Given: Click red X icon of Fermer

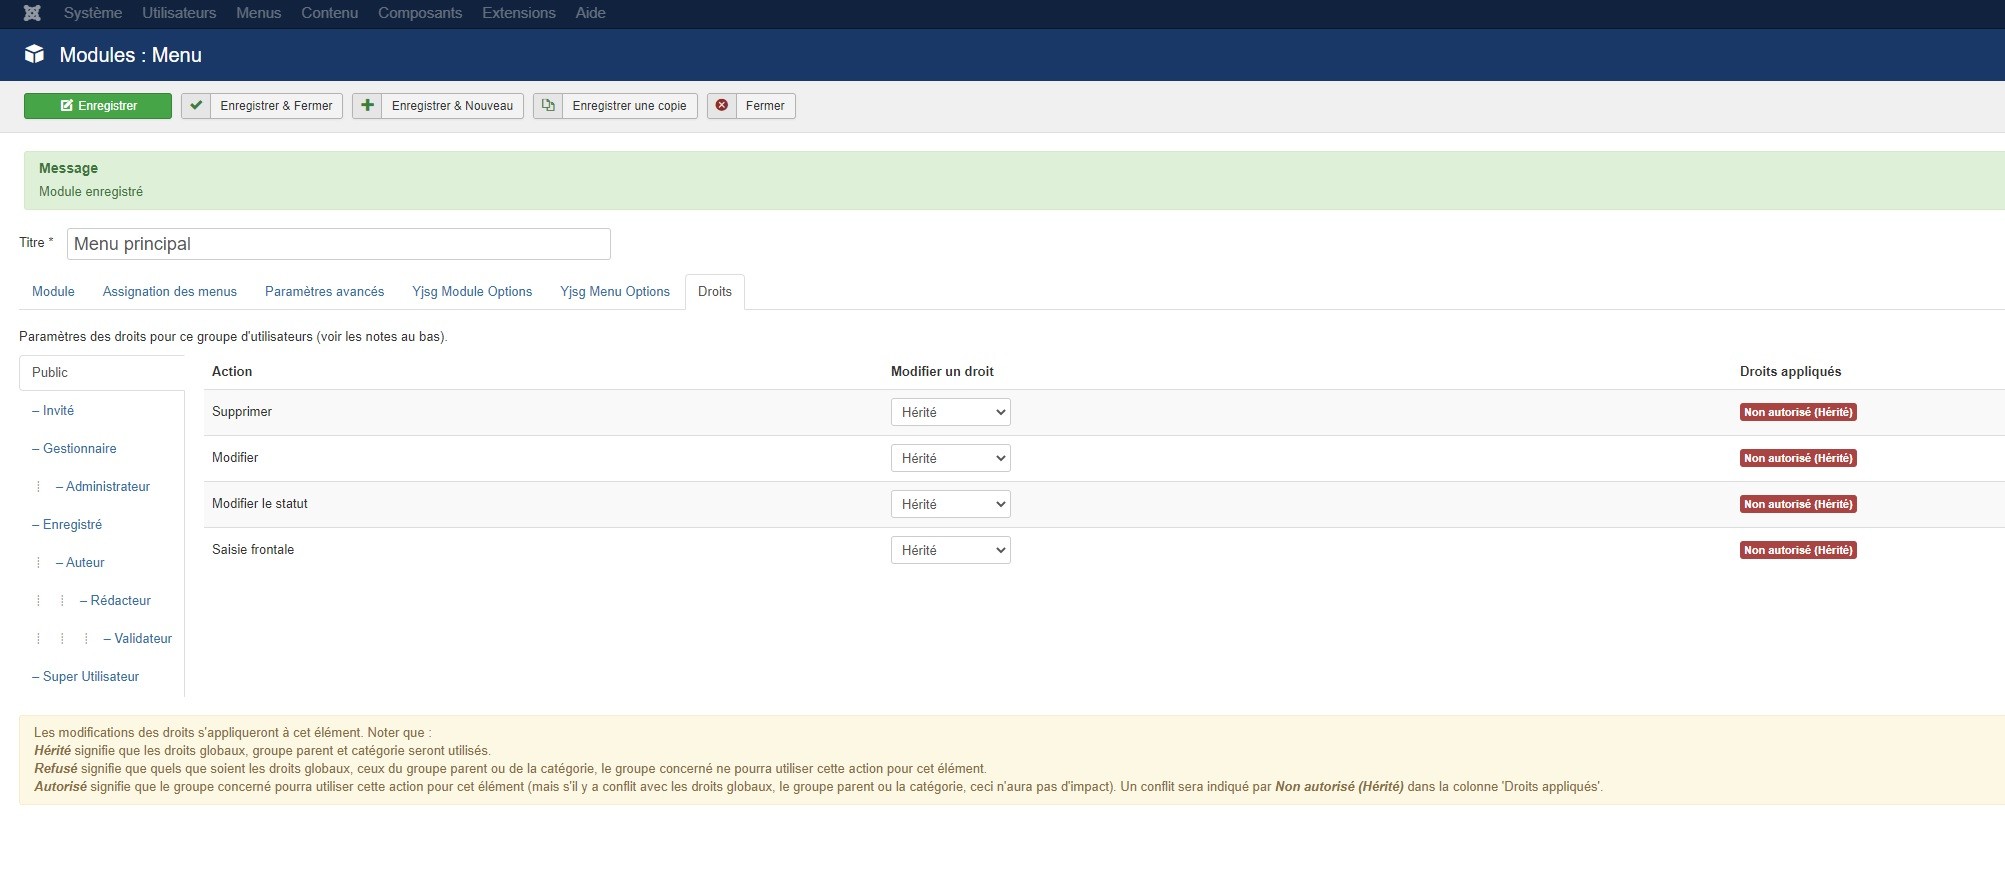Looking at the screenshot, I should point(721,105).
